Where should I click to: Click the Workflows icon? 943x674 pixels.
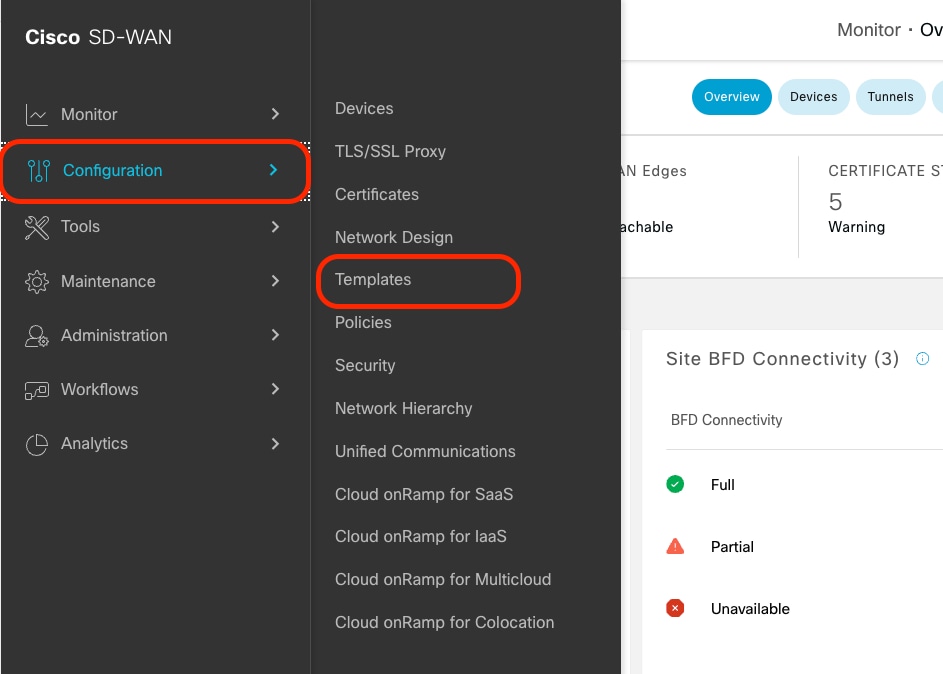pyautogui.click(x=37, y=390)
